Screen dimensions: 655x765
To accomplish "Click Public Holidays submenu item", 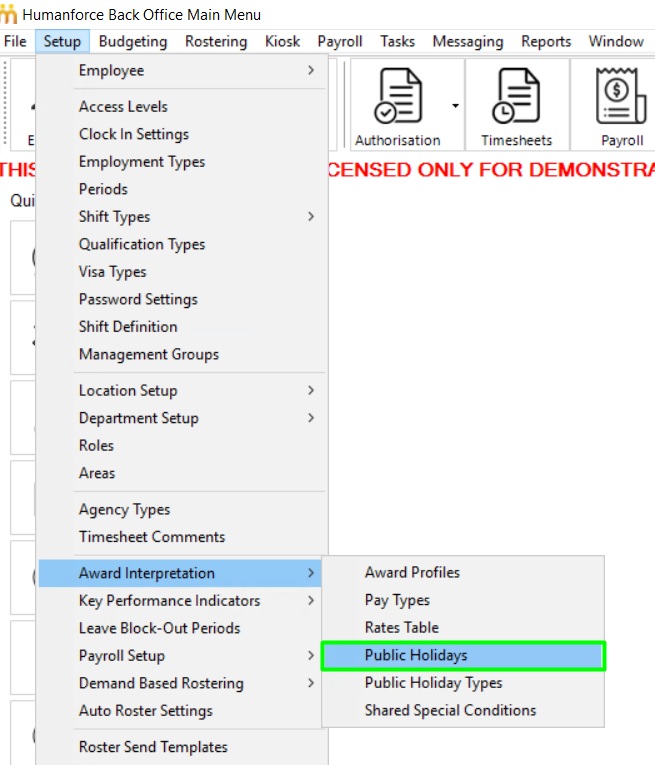I will 463,655.
